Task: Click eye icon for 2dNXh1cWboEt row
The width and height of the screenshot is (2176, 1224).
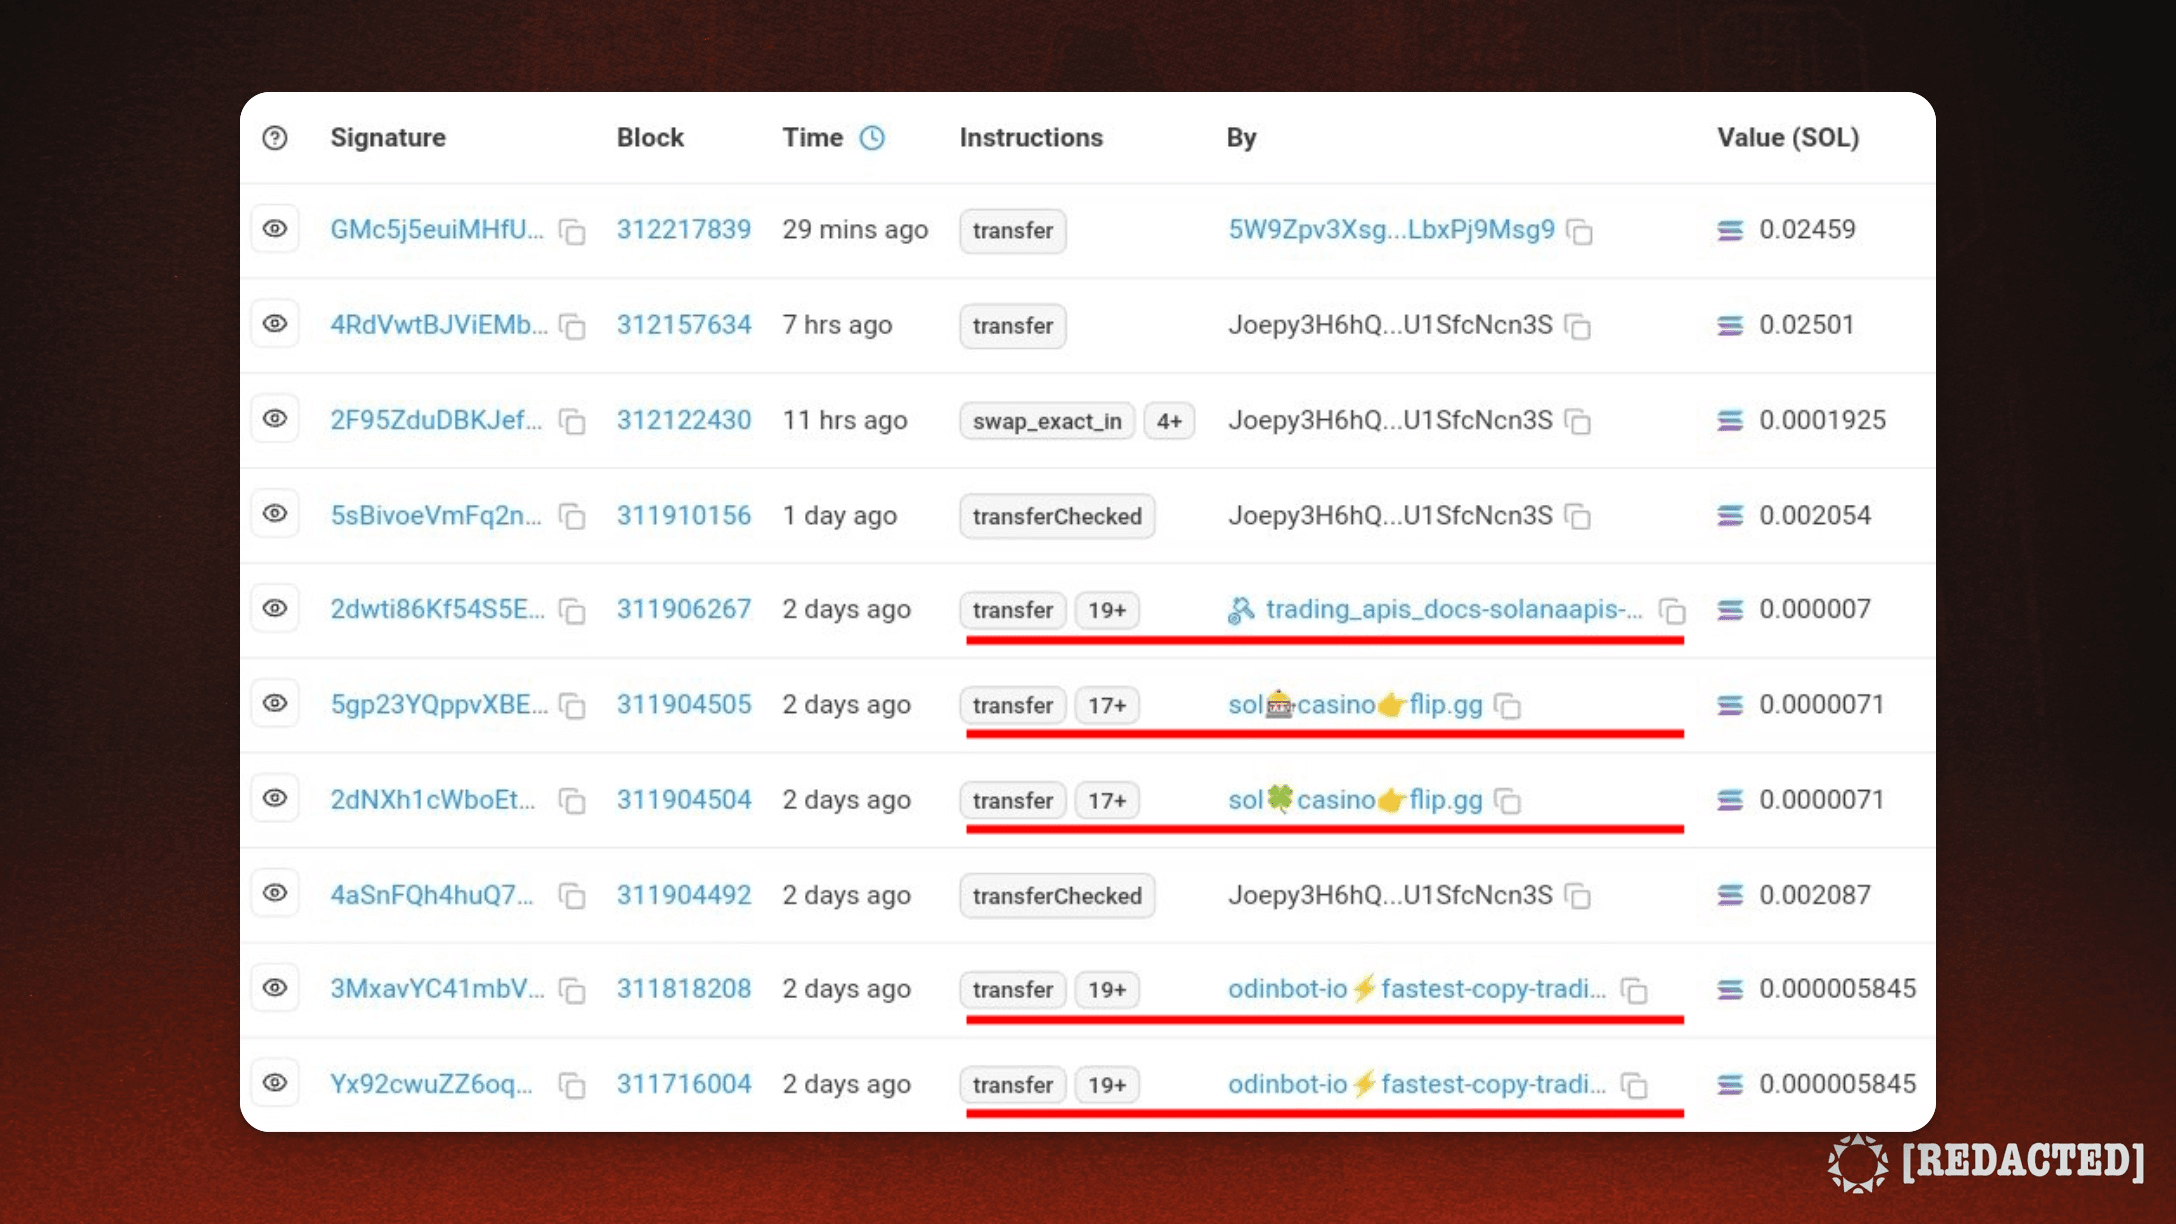Action: click(x=275, y=799)
